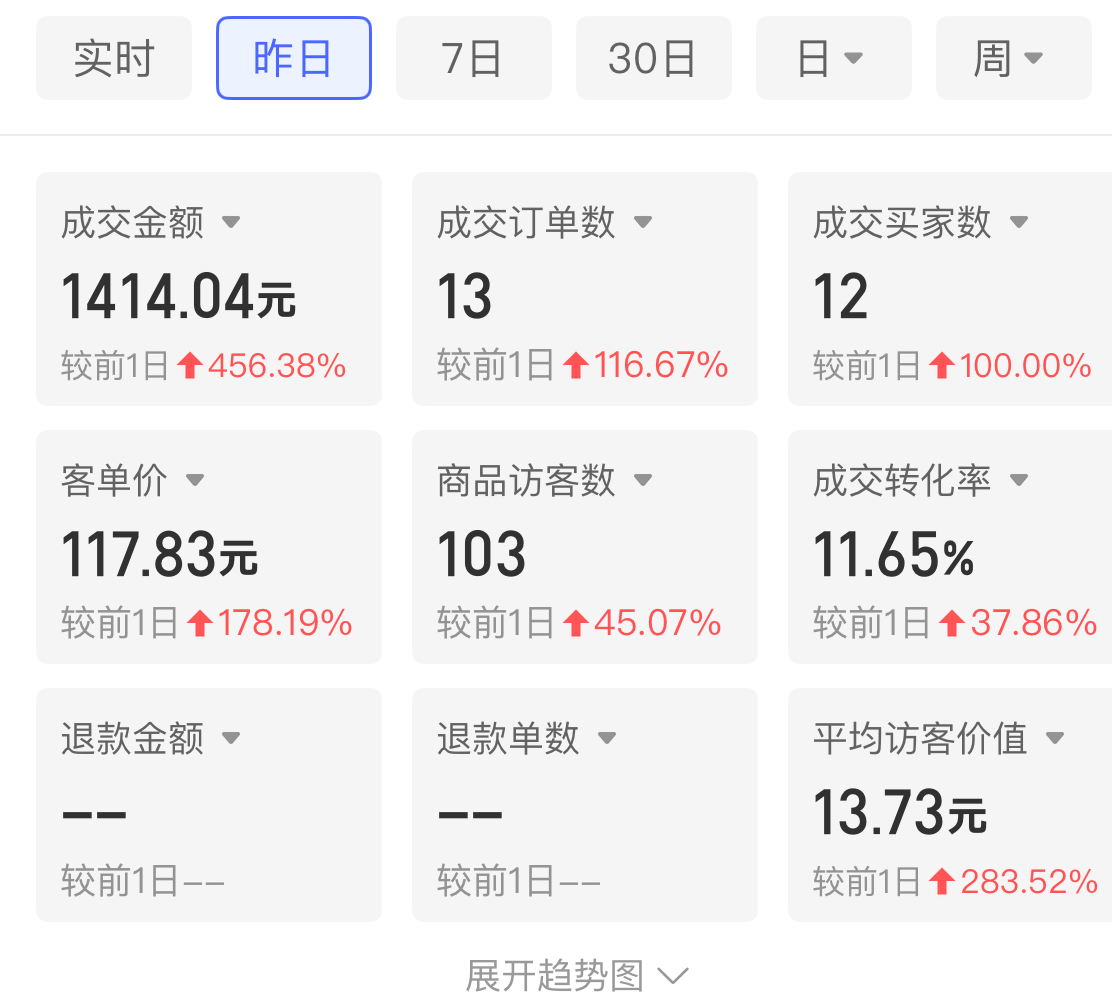Switch to the 30日 tab

click(x=653, y=58)
